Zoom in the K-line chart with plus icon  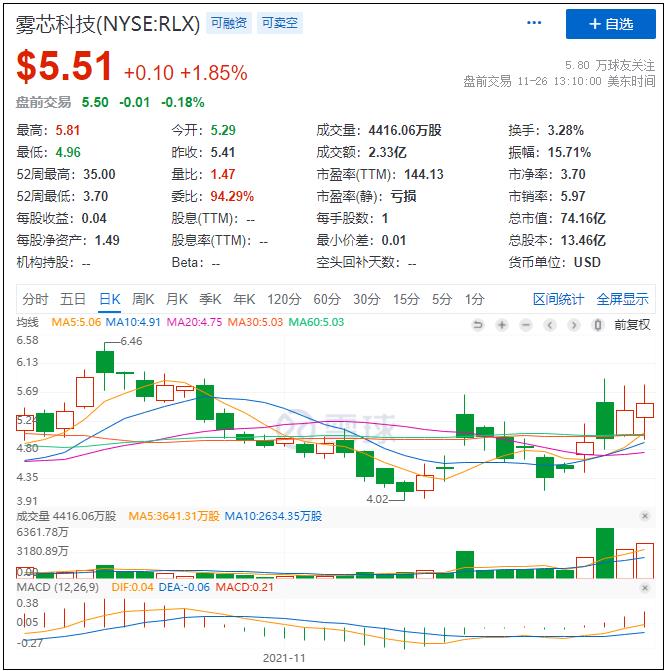pos(502,325)
